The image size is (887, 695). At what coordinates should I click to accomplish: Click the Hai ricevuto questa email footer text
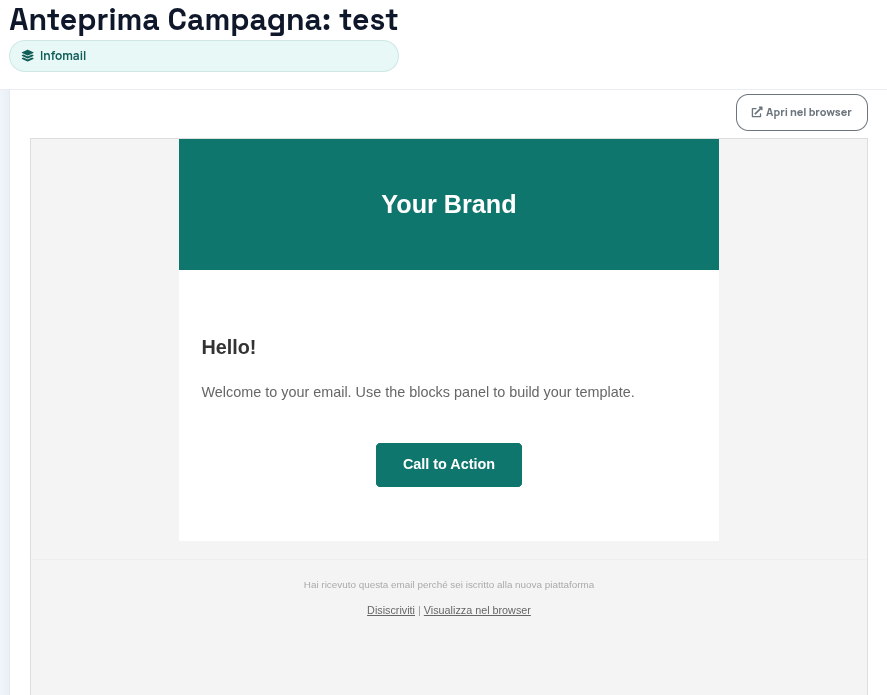coord(448,584)
